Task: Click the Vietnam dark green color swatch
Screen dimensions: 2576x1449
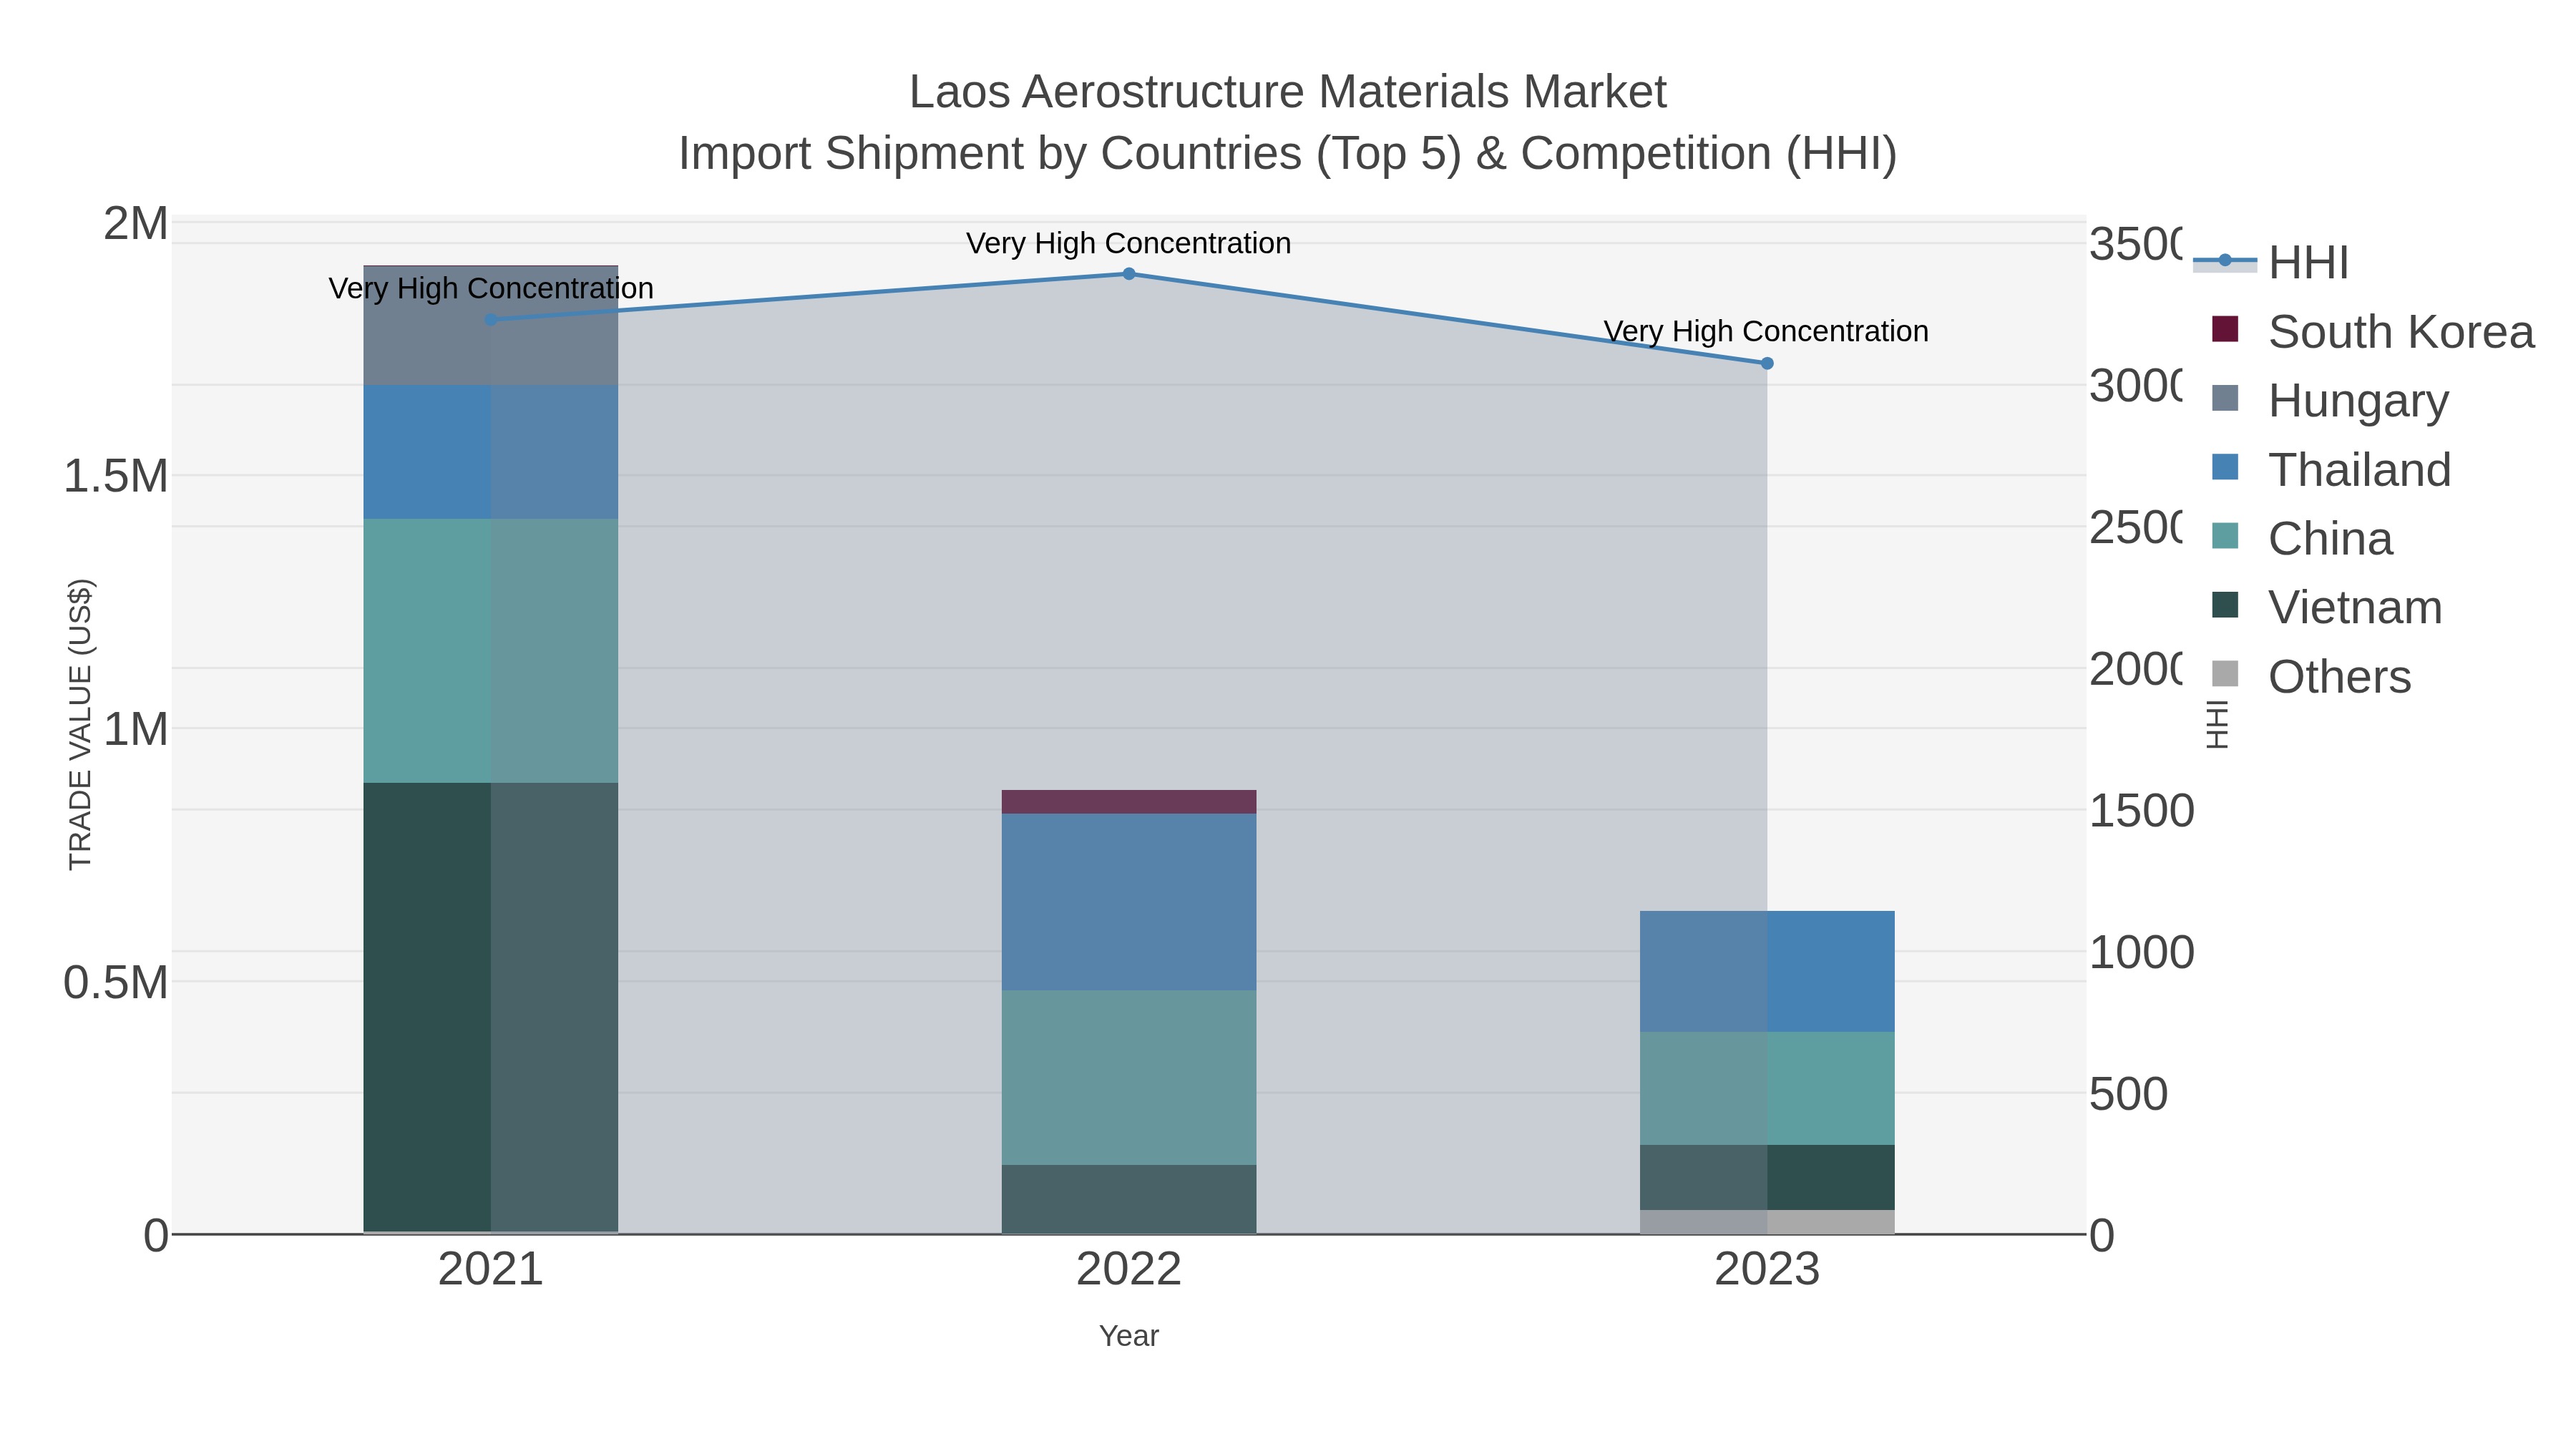Action: (x=2225, y=605)
